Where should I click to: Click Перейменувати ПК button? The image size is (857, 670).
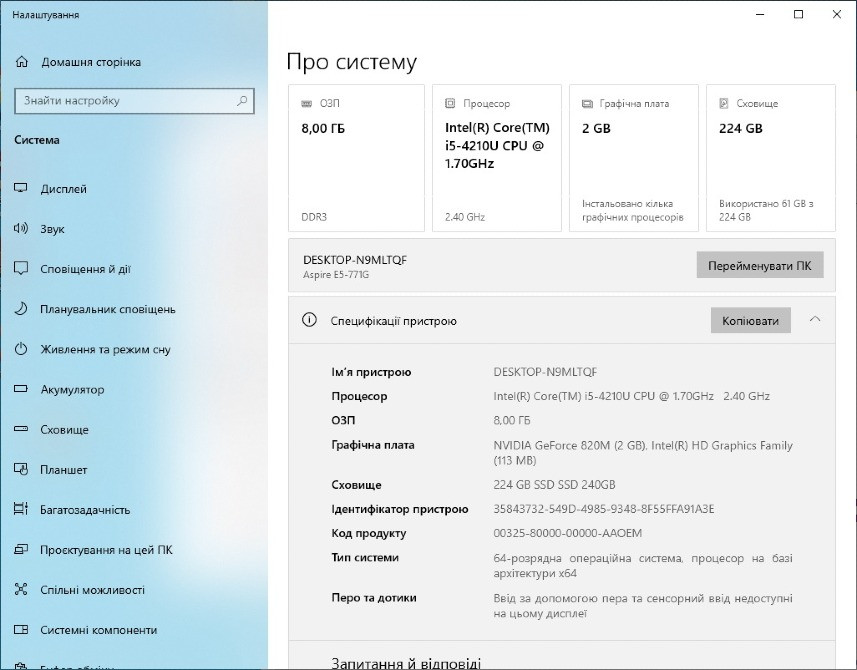(x=760, y=266)
